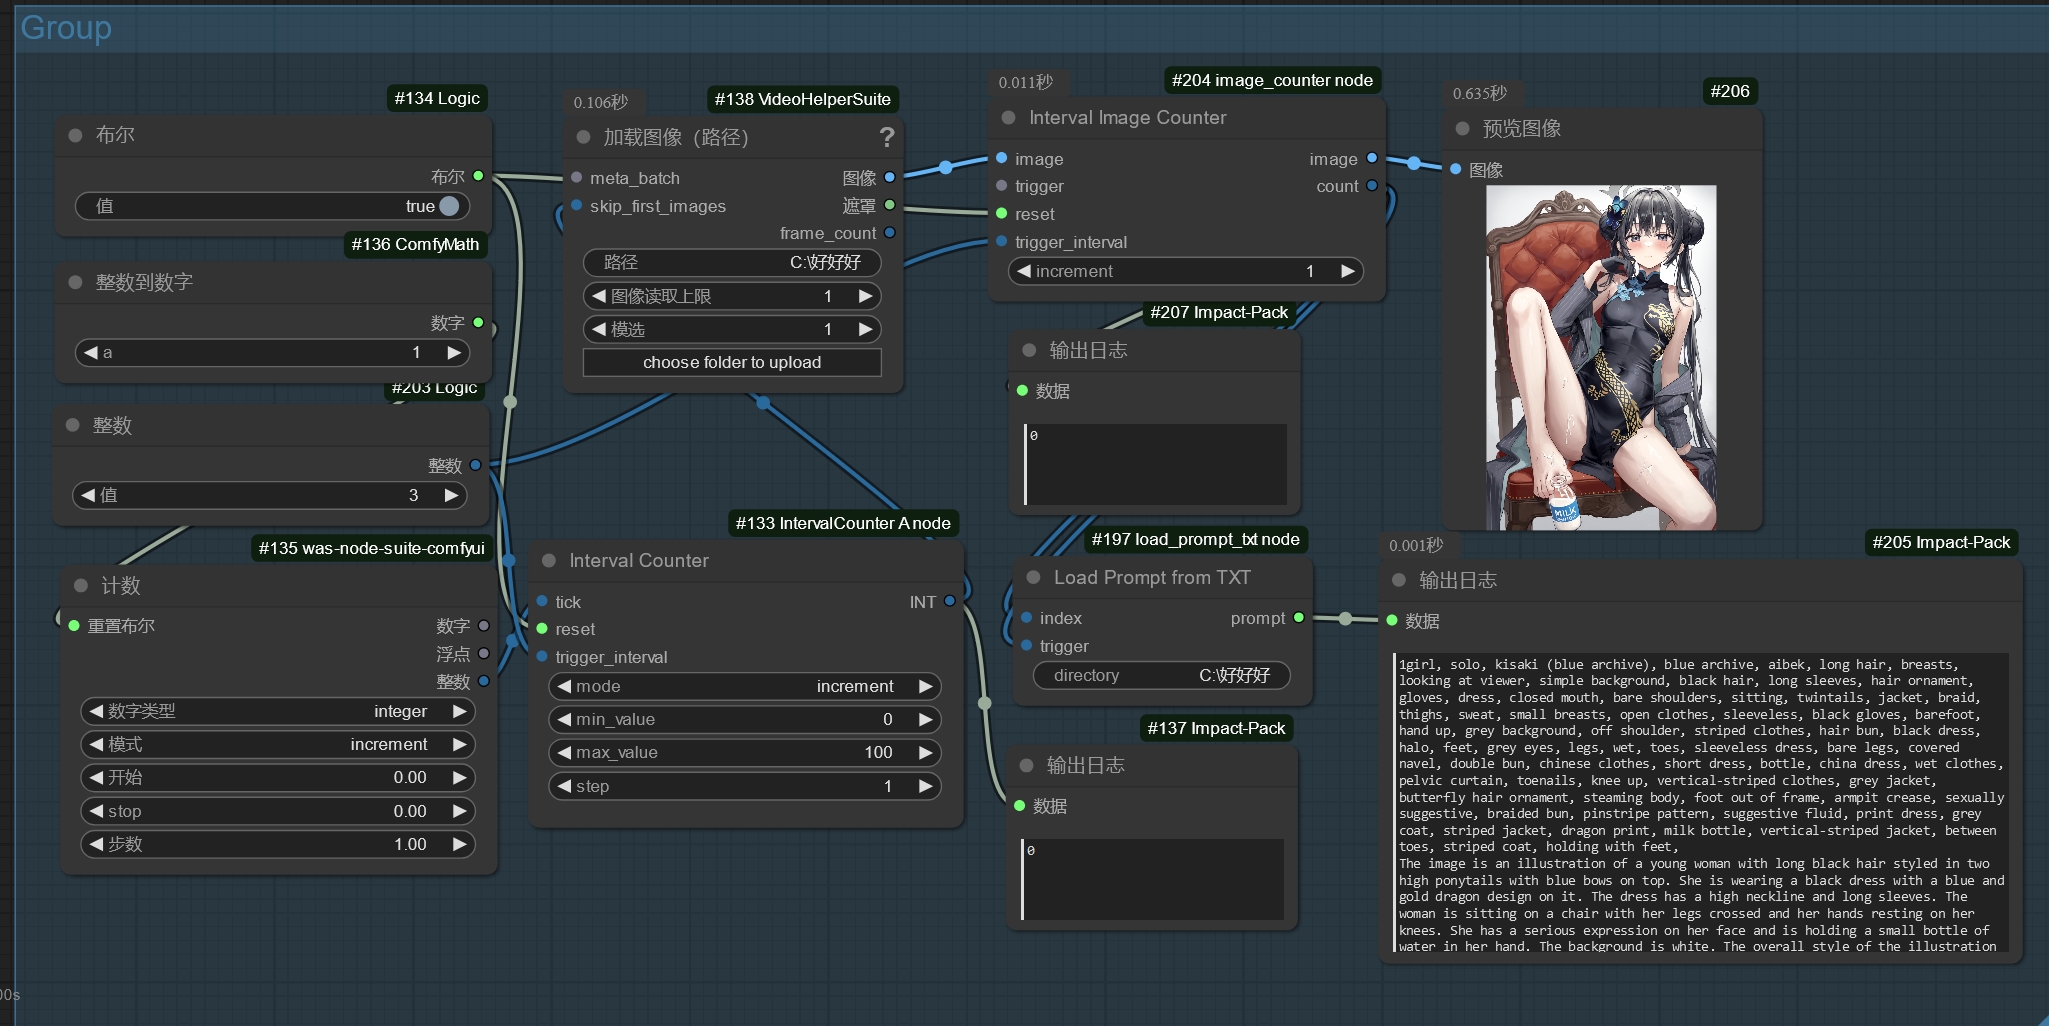This screenshot has height=1026, width=2049.
Task: Click the skip_first_images input socket
Action: pyautogui.click(x=577, y=205)
